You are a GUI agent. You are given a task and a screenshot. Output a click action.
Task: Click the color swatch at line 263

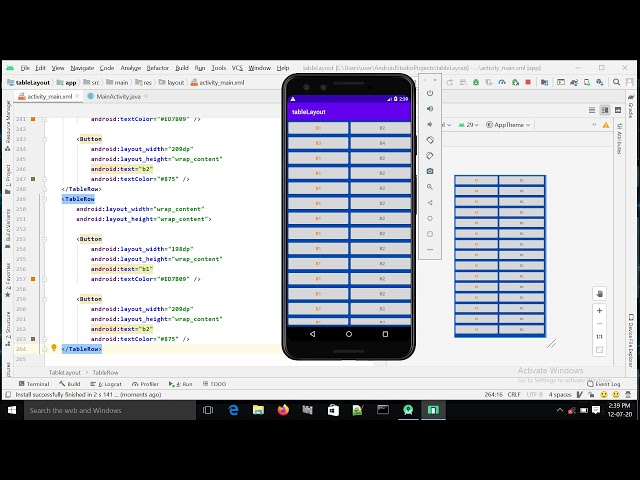[x=33, y=339]
